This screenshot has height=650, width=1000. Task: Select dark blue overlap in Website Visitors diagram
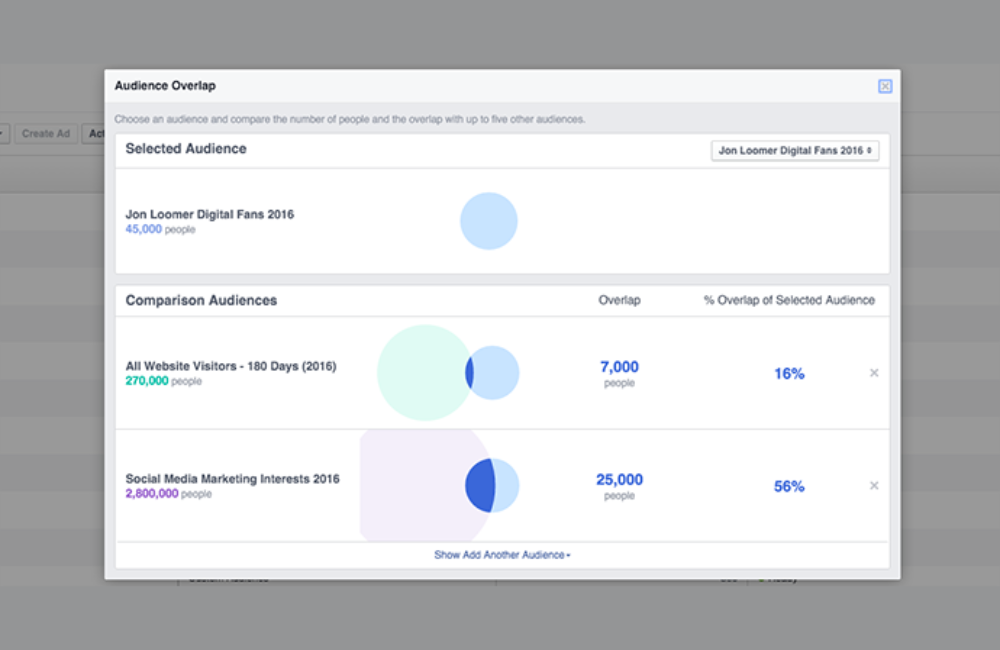pyautogui.click(x=469, y=373)
